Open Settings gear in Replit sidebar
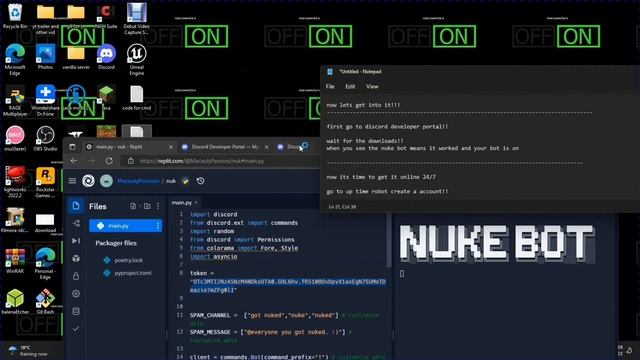 click(x=76, y=293)
